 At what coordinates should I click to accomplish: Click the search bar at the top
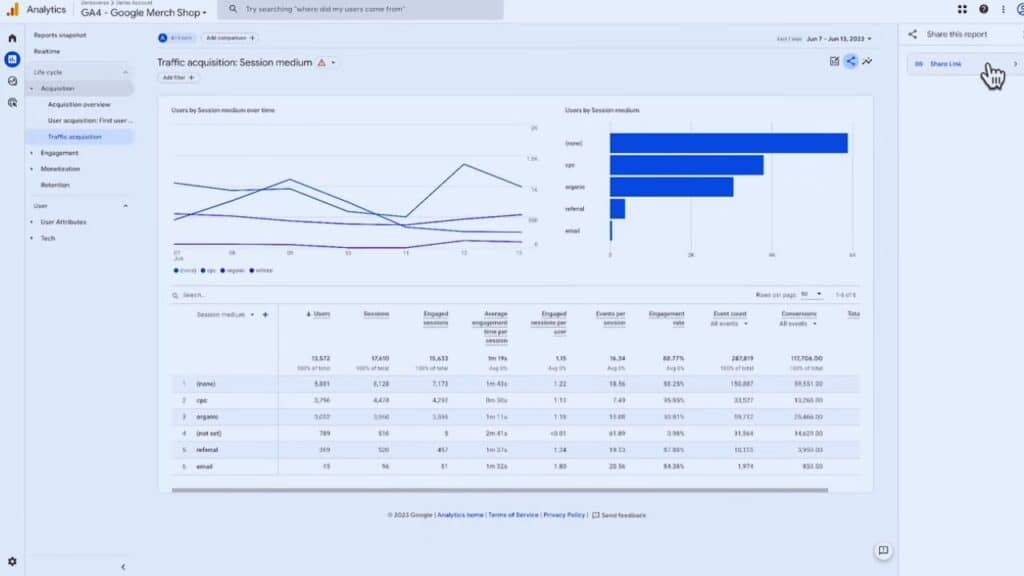pos(360,9)
